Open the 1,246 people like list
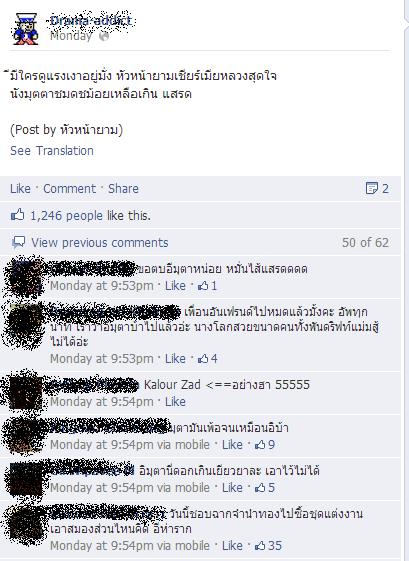Image resolution: width=409 pixels, height=561 pixels. (x=91, y=216)
